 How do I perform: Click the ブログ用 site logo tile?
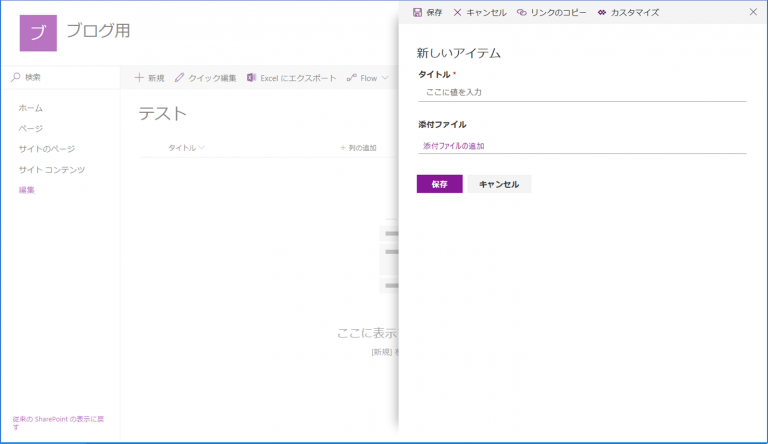(38, 32)
